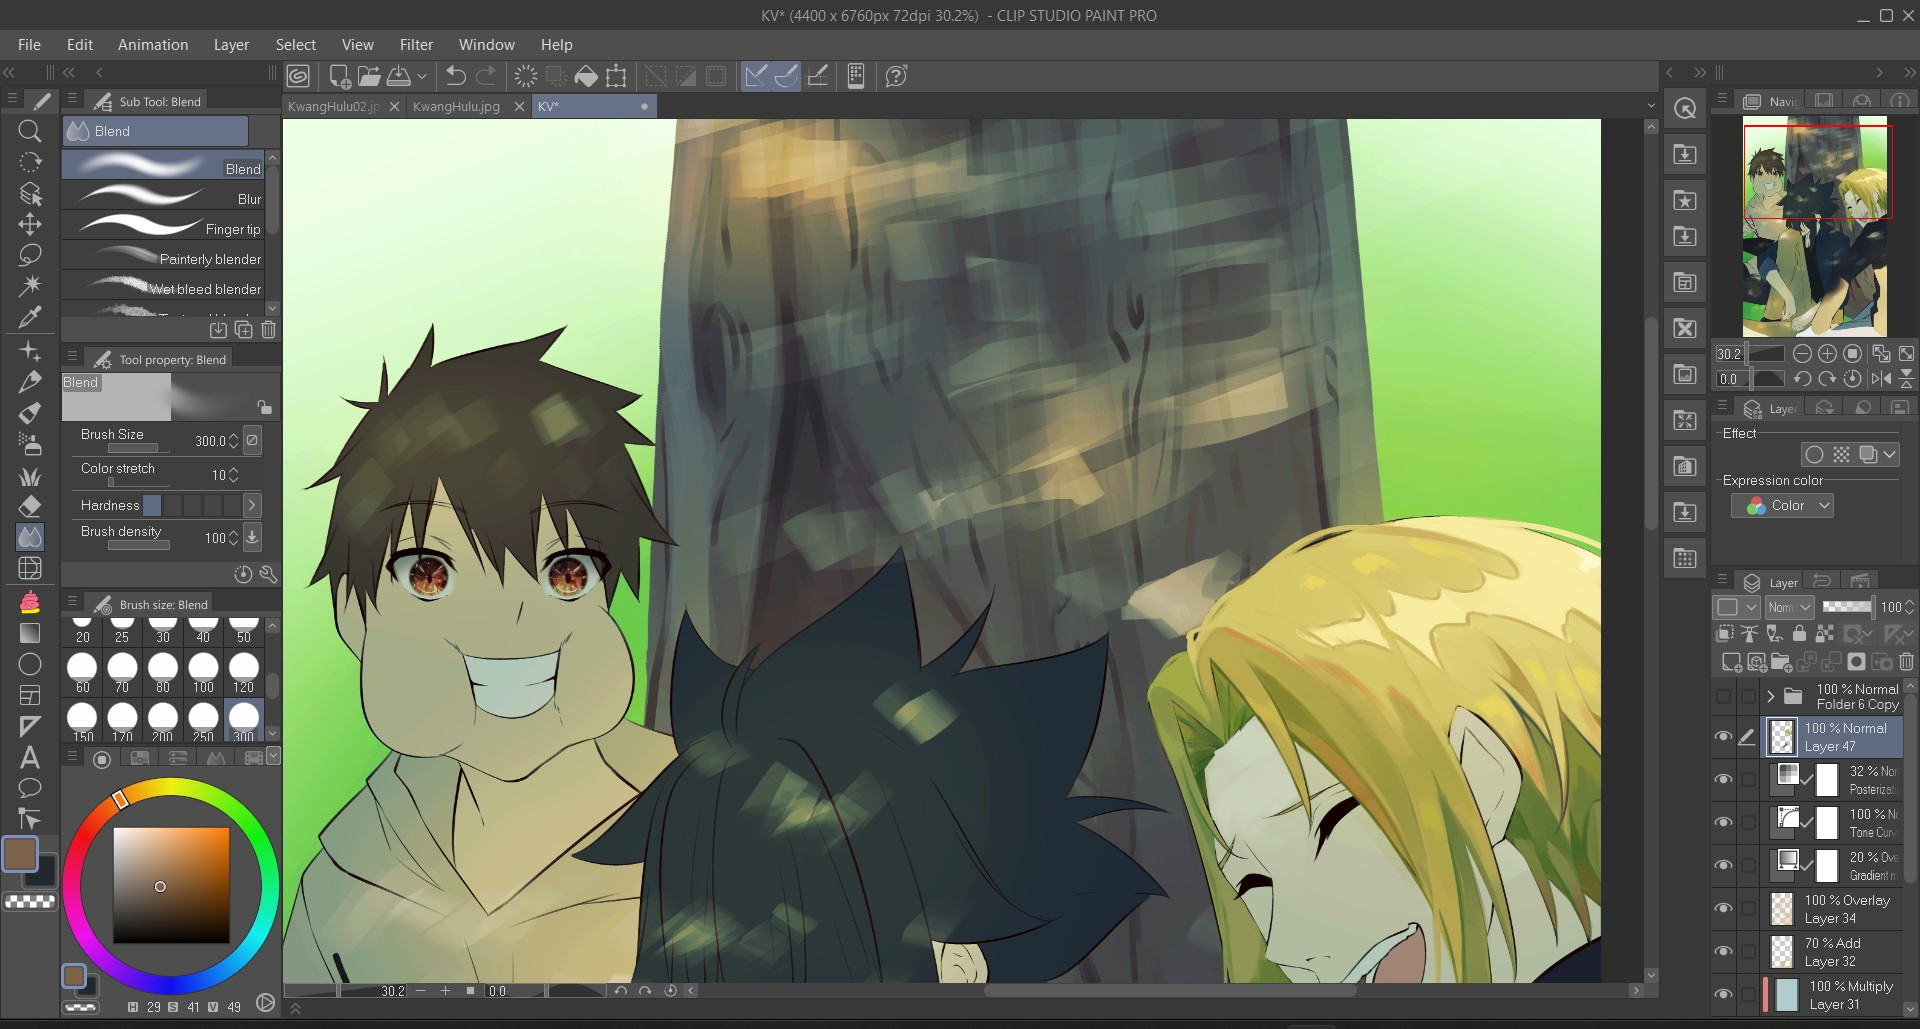
Task: Select the Move layer tool
Action: pos(30,224)
